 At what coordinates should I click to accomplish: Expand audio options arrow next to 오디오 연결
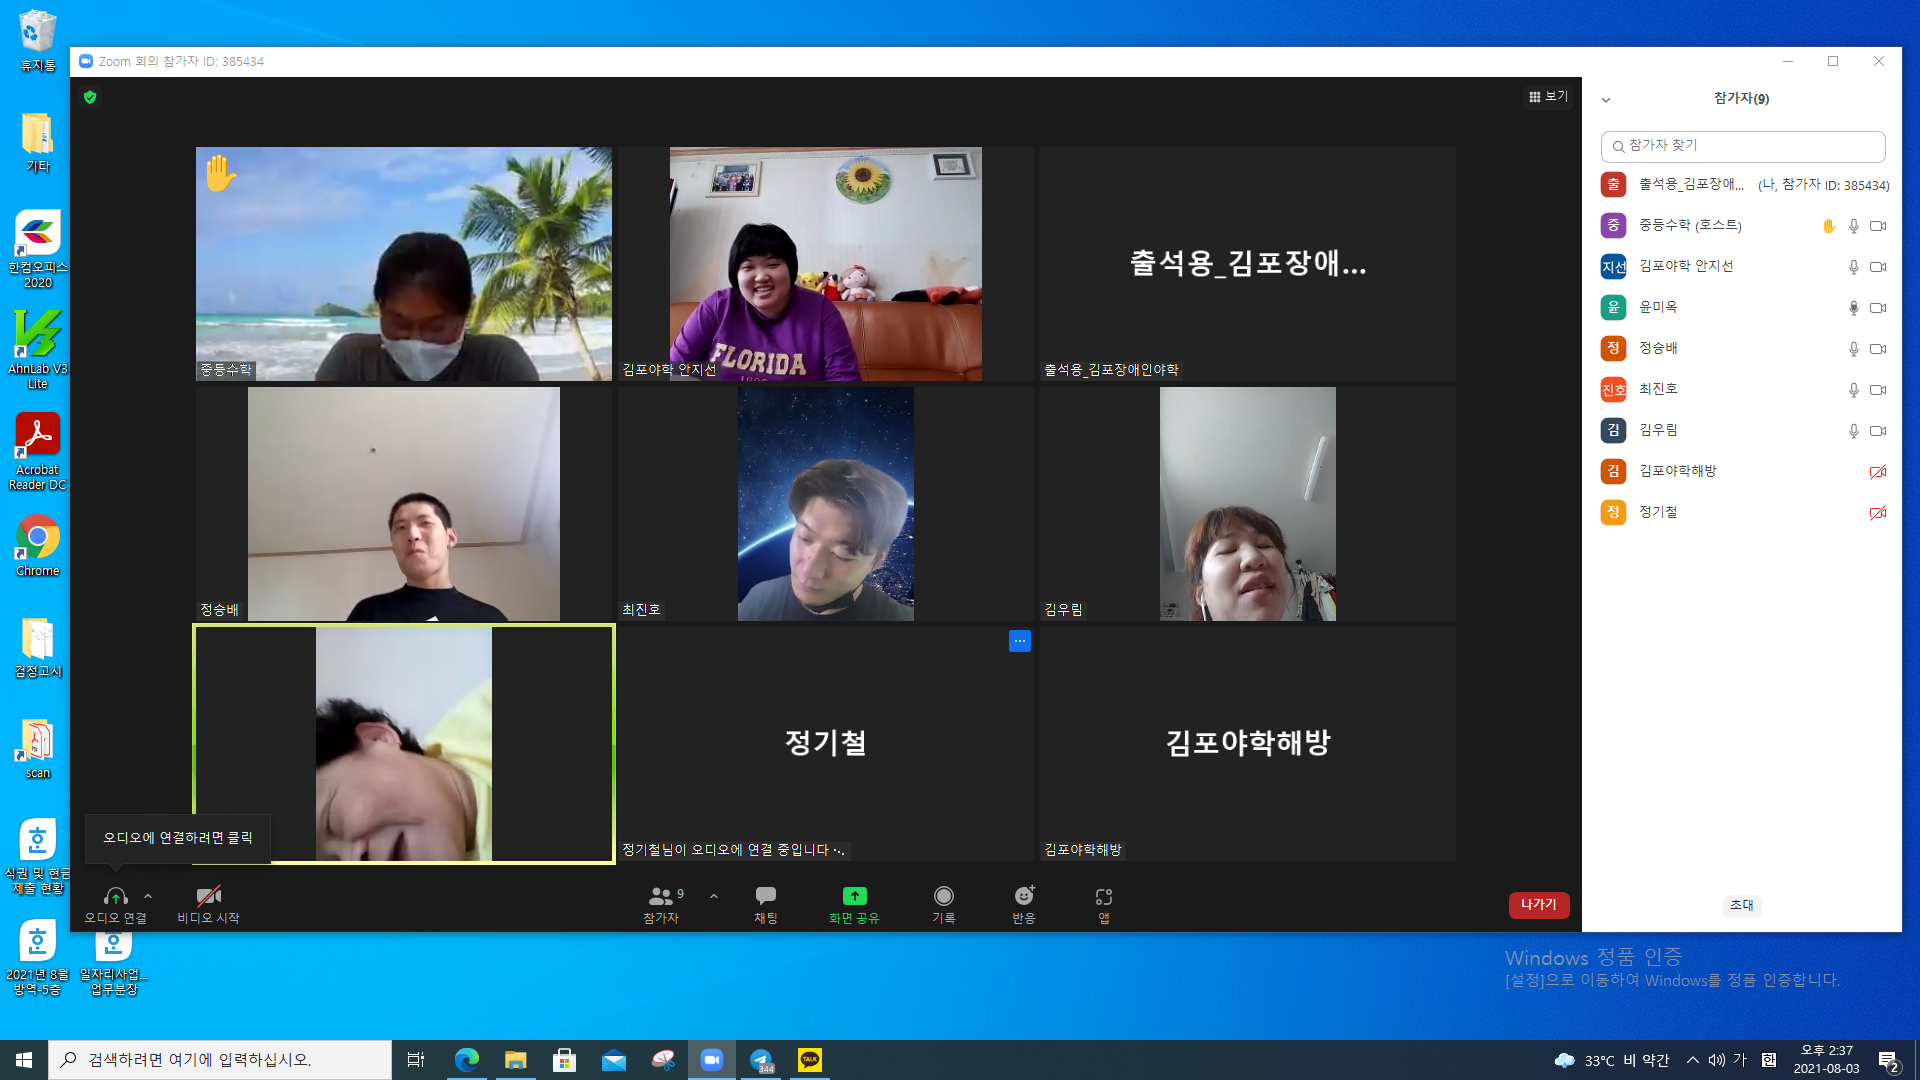tap(148, 896)
